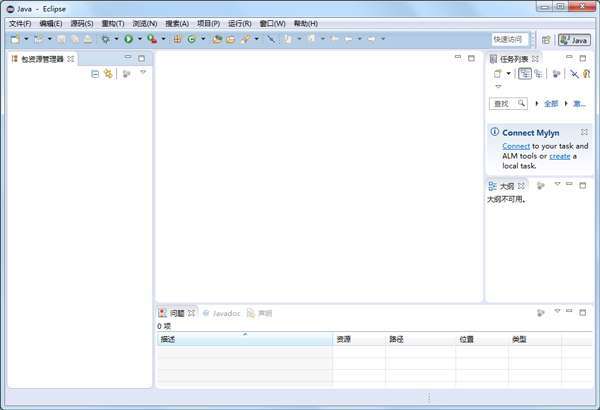Close the Connect Mylyn notification

coord(584,132)
